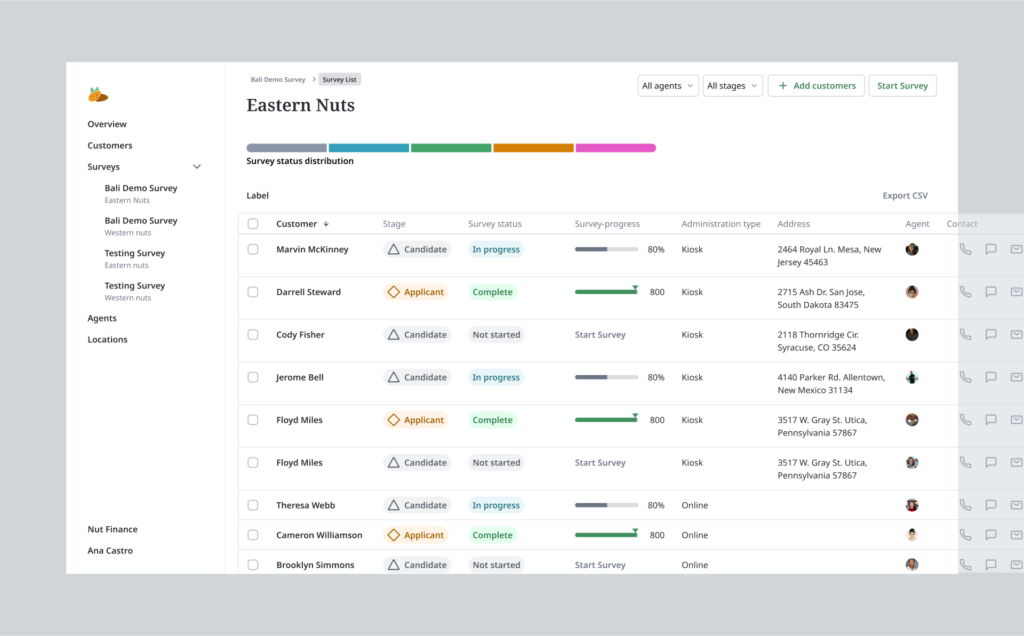
Task: Click phone icon in Theresa Webb's row
Action: [x=965, y=505]
